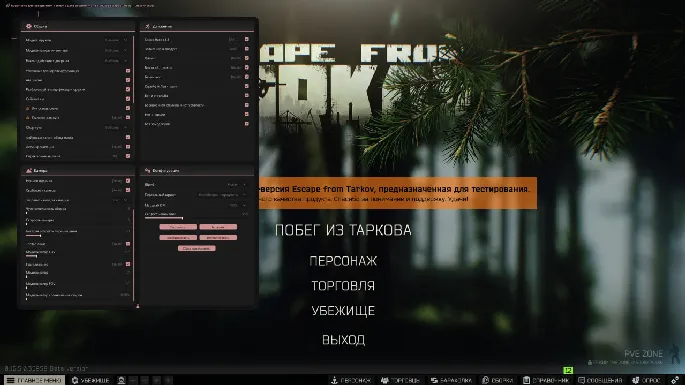
Task: Toggle topmost checkbox in lower-left overlay panel
Action: point(128,180)
